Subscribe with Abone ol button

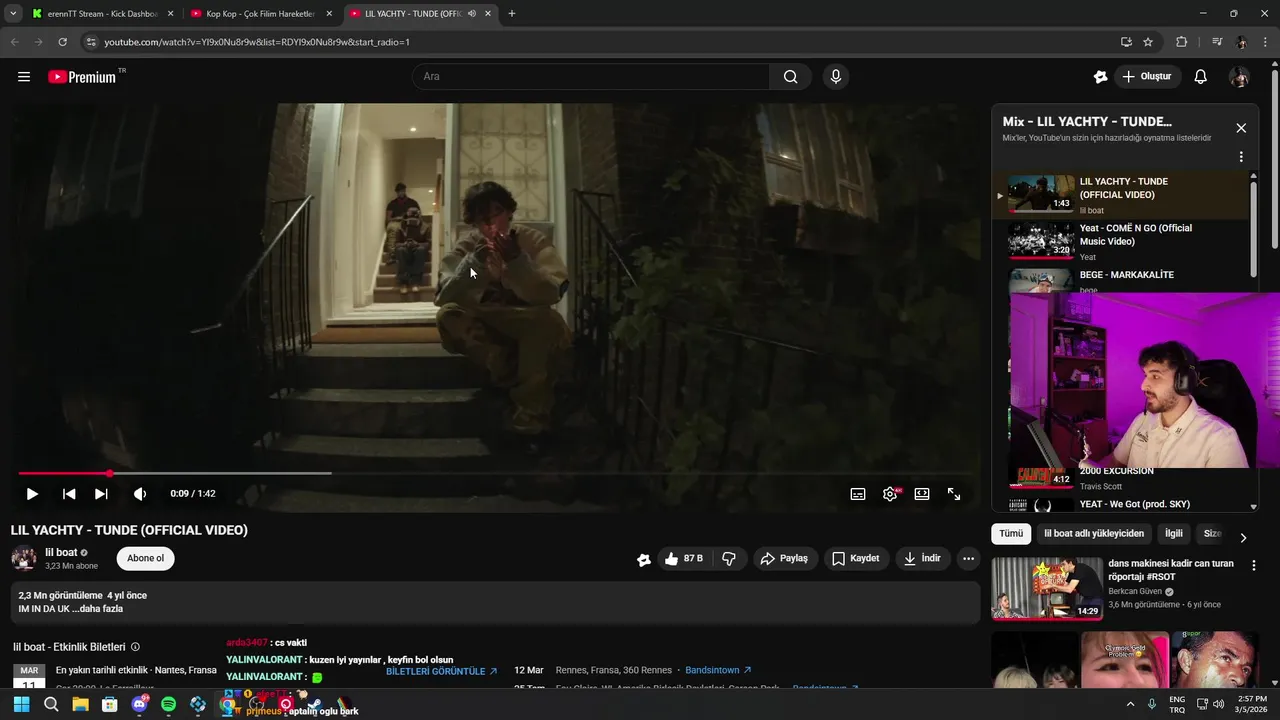(x=146, y=559)
